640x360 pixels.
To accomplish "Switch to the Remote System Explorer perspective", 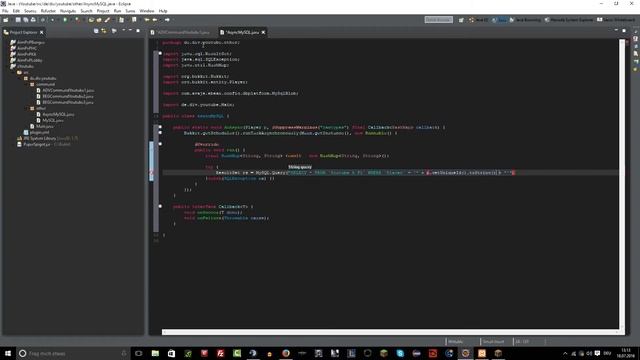I will click(569, 20).
